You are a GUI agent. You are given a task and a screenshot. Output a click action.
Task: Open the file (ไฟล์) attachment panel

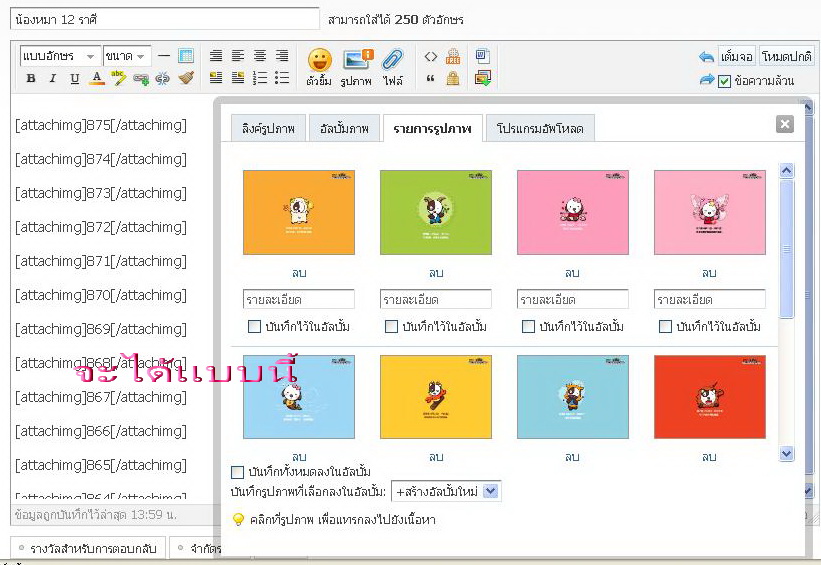click(393, 67)
